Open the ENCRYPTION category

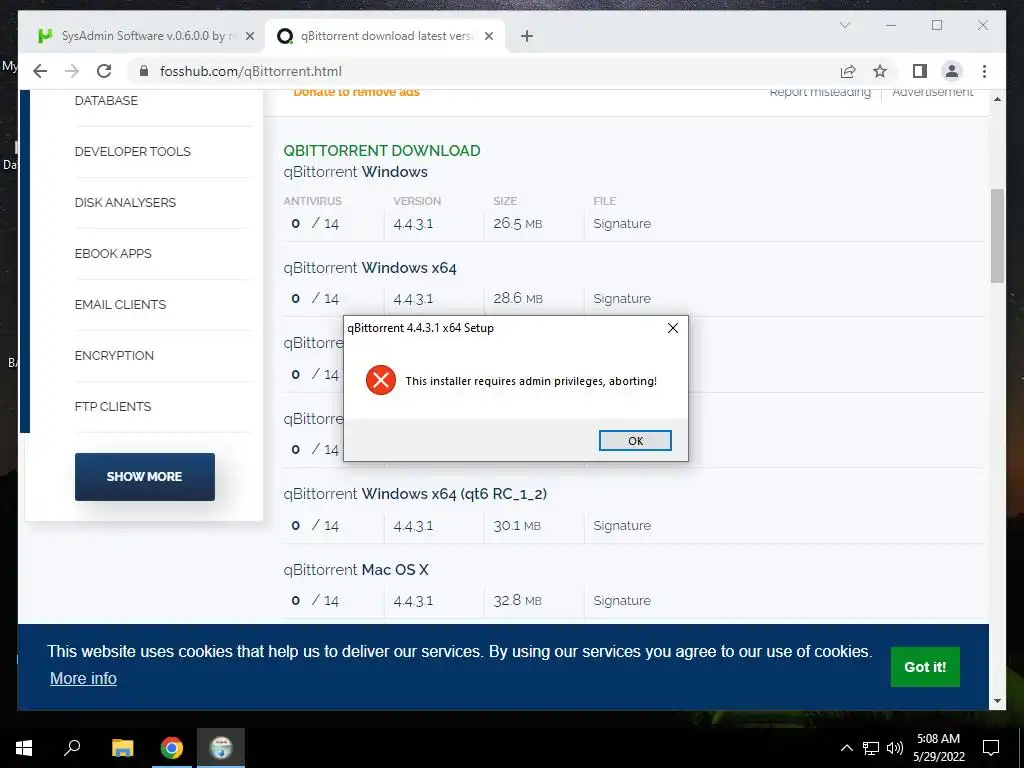pos(114,355)
